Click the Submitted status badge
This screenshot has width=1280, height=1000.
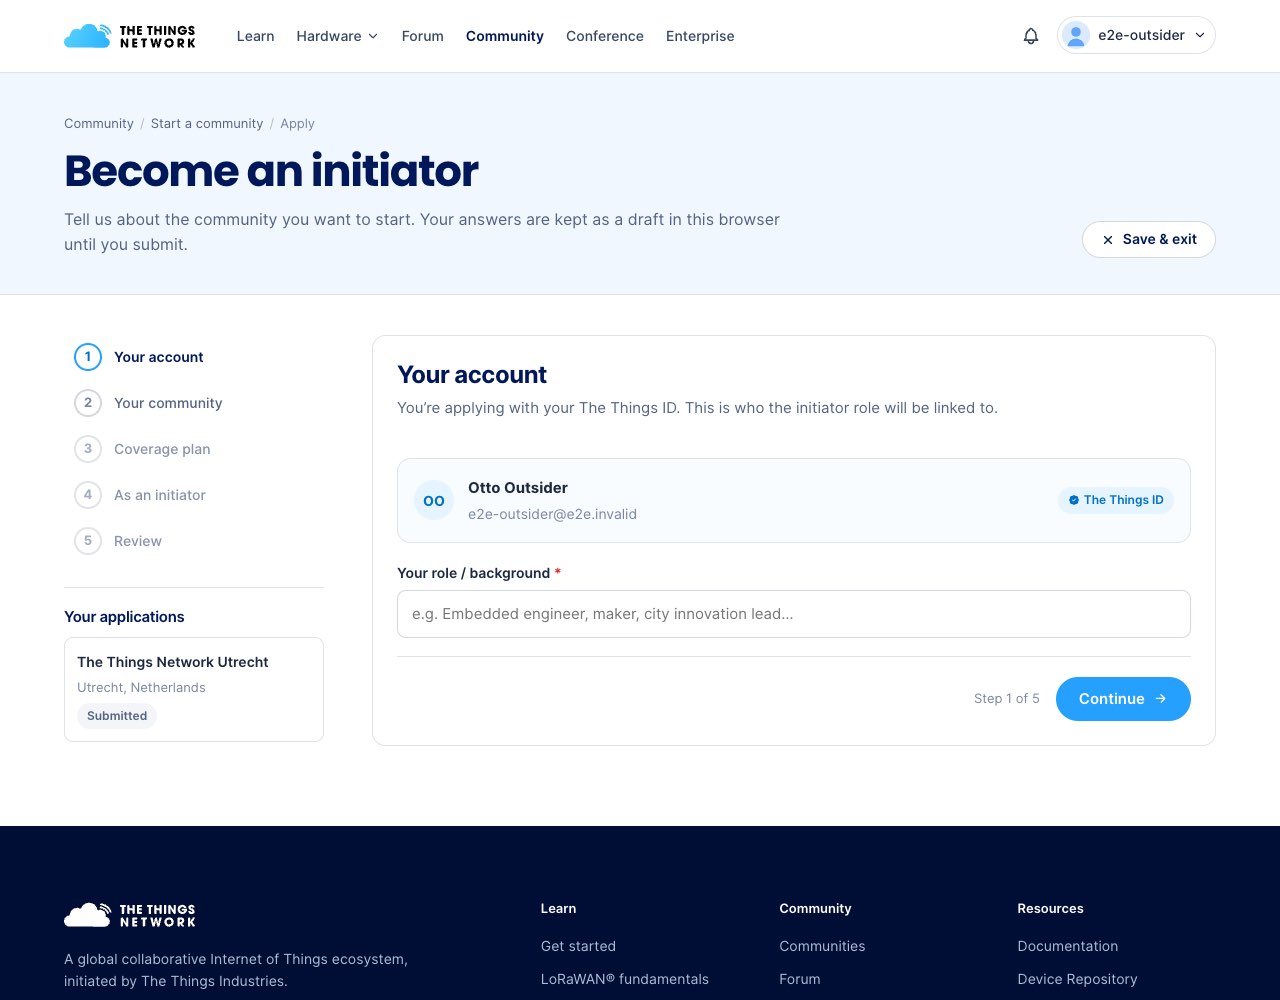(117, 716)
